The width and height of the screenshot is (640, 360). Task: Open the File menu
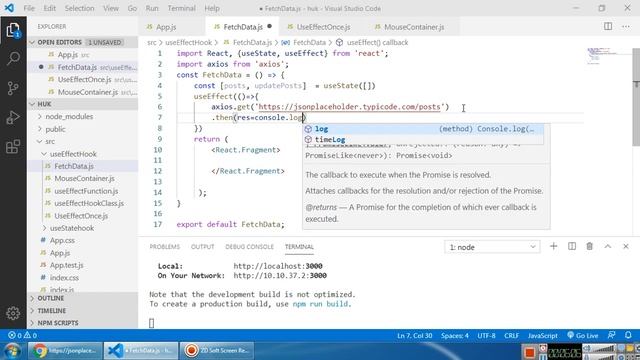tap(29, 8)
